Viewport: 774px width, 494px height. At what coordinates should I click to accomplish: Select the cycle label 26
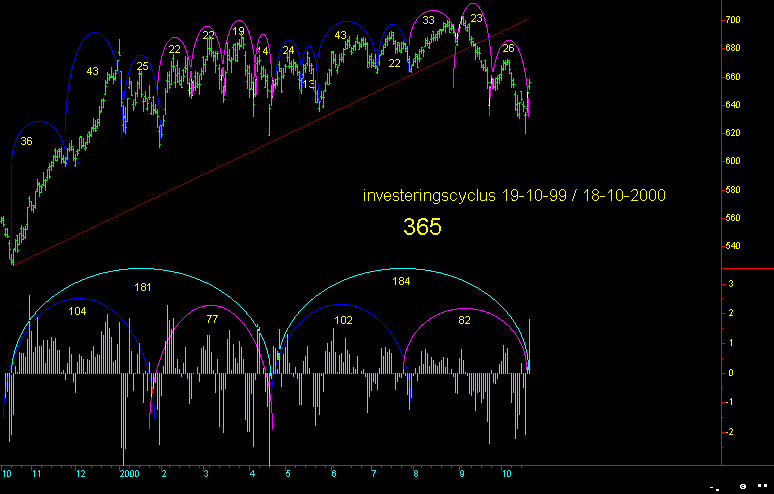[x=508, y=48]
